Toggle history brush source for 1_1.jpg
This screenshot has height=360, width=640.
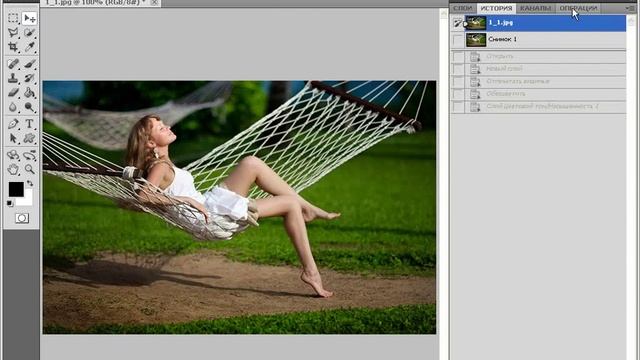(458, 23)
